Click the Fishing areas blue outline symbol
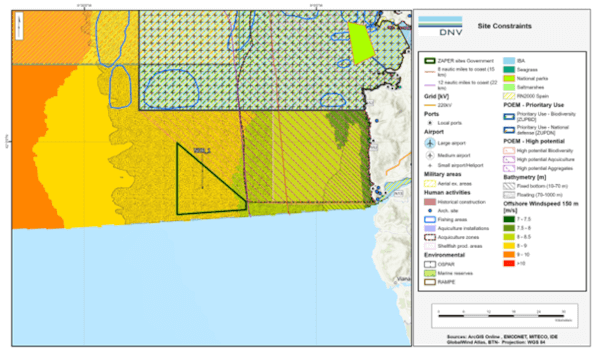Image resolution: width=600 pixels, height=360 pixels. tap(430, 220)
